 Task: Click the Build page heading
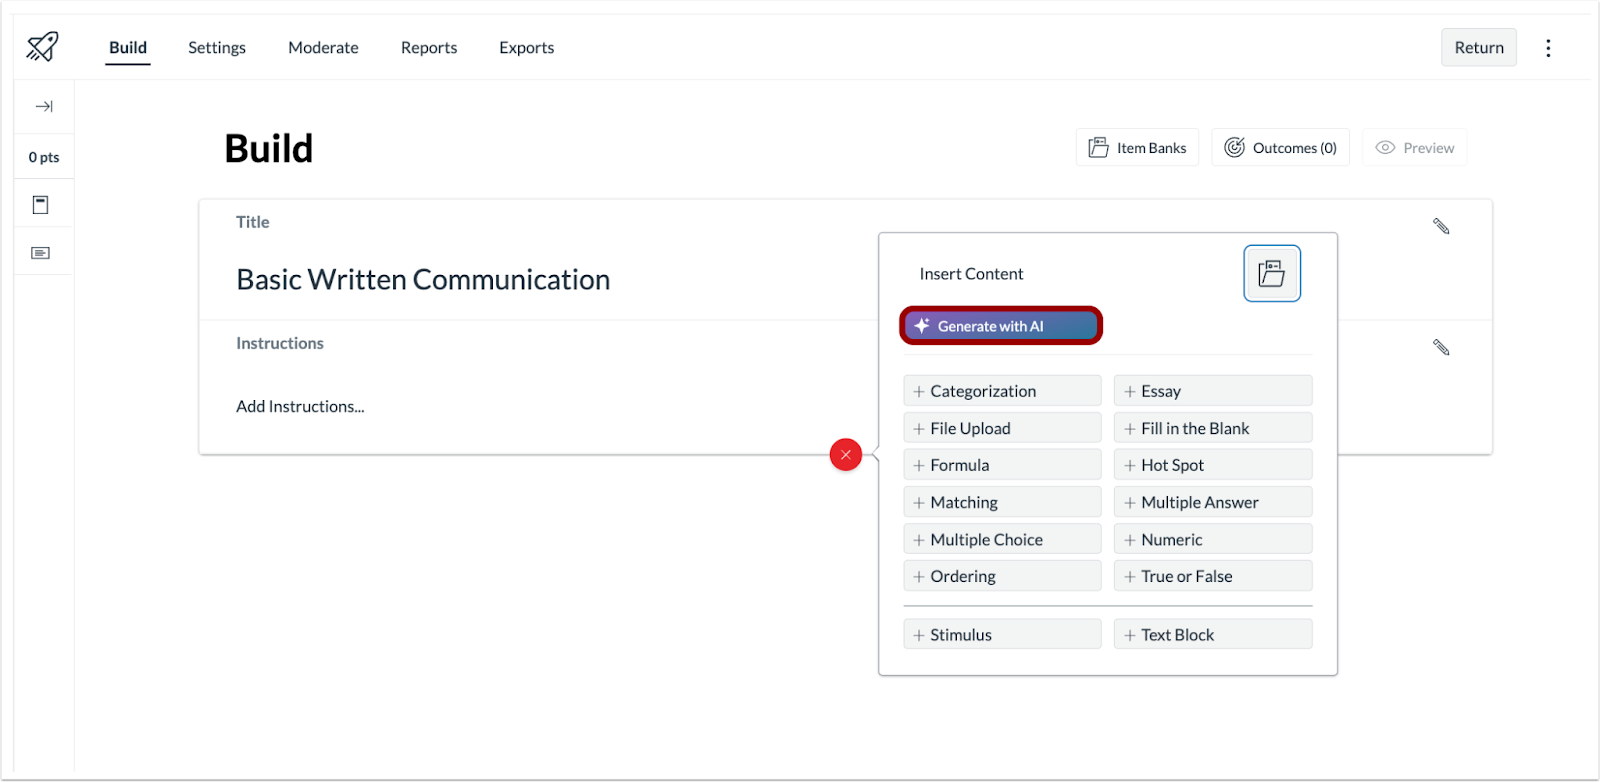[269, 148]
